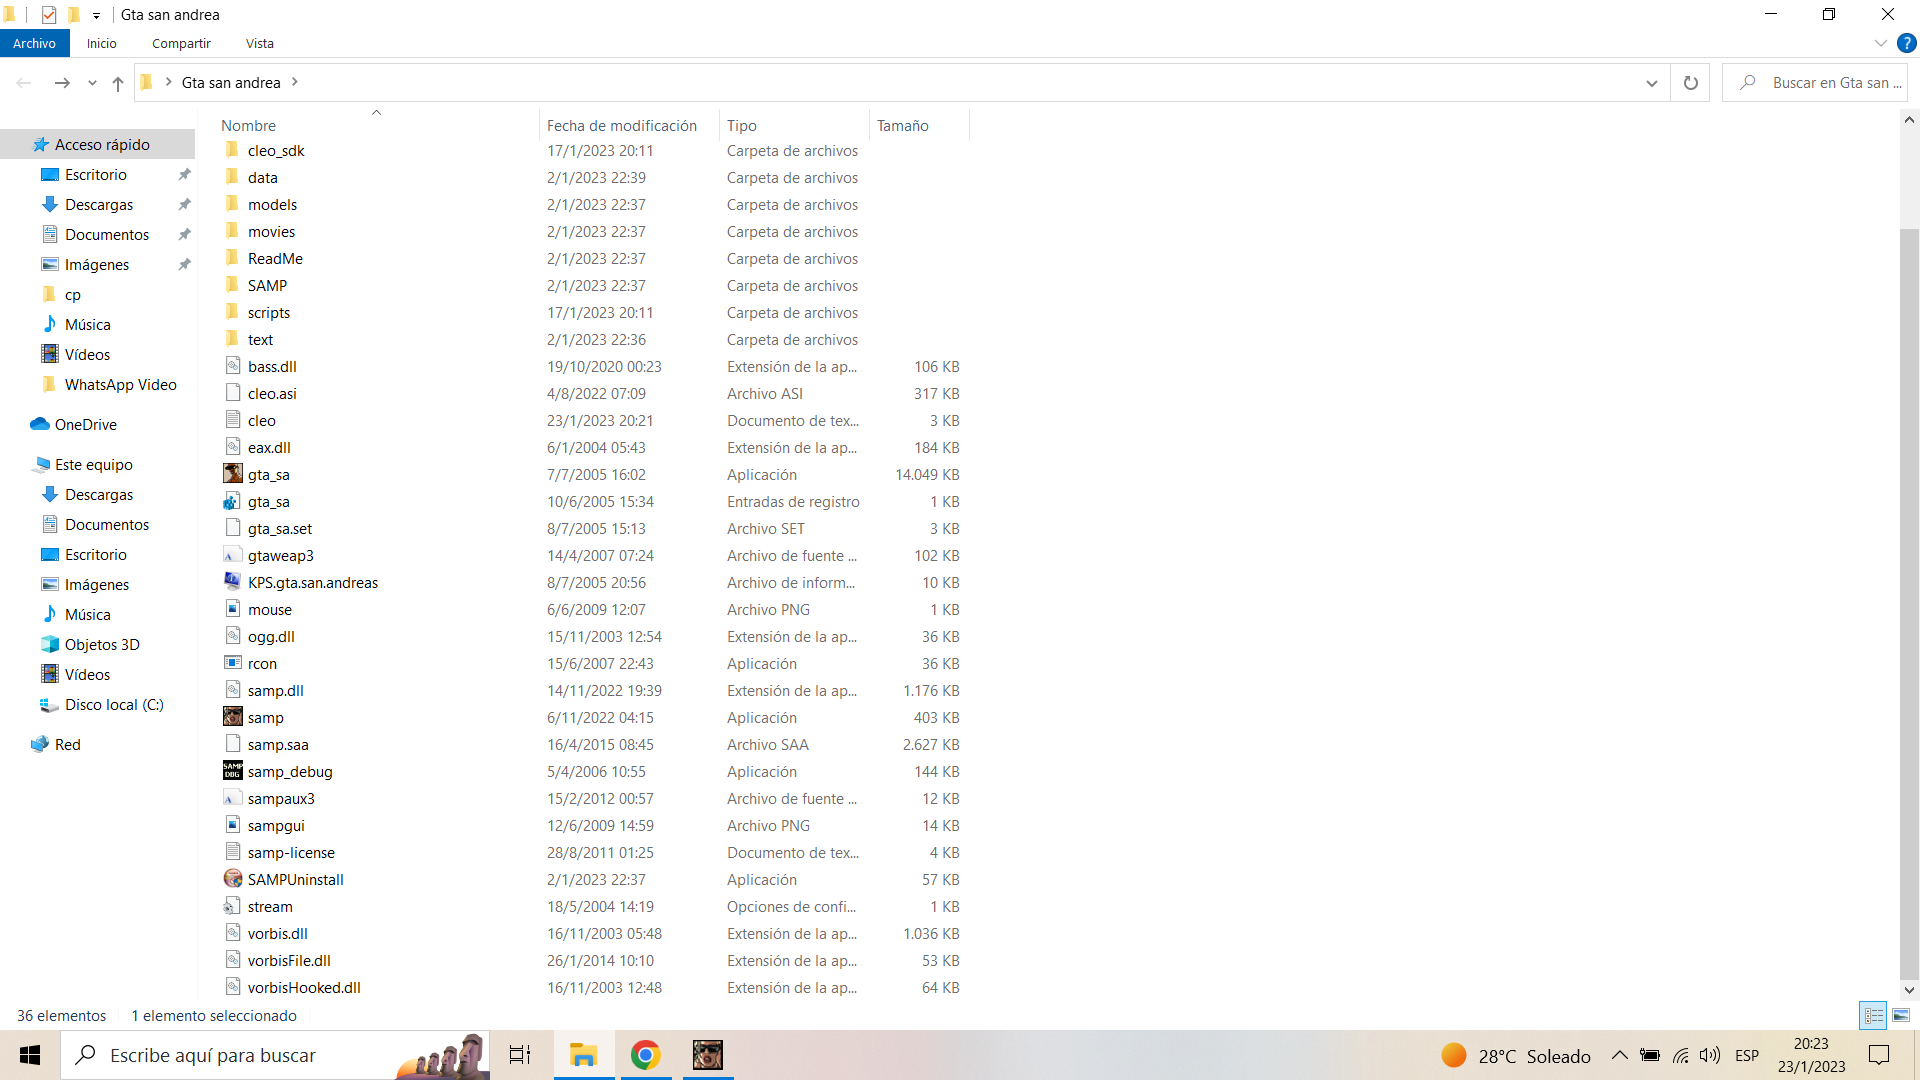Select the SAMPUninstall icon
This screenshot has height=1080, width=1920.
tap(232, 879)
